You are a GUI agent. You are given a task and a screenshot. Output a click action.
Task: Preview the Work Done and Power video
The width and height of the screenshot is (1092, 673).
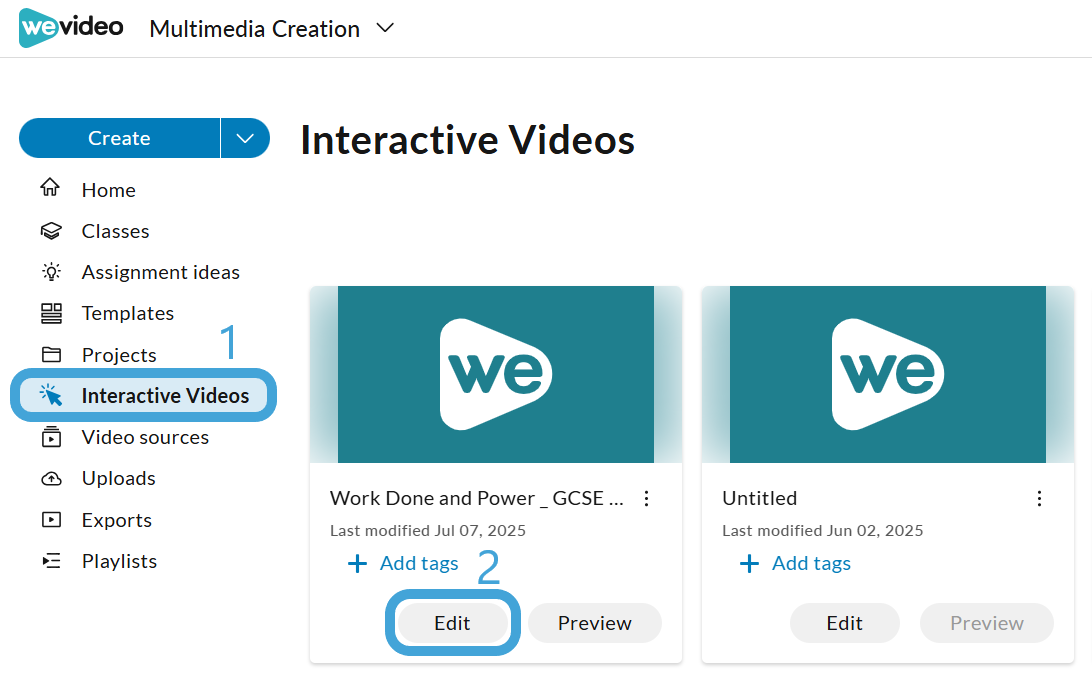tap(594, 623)
